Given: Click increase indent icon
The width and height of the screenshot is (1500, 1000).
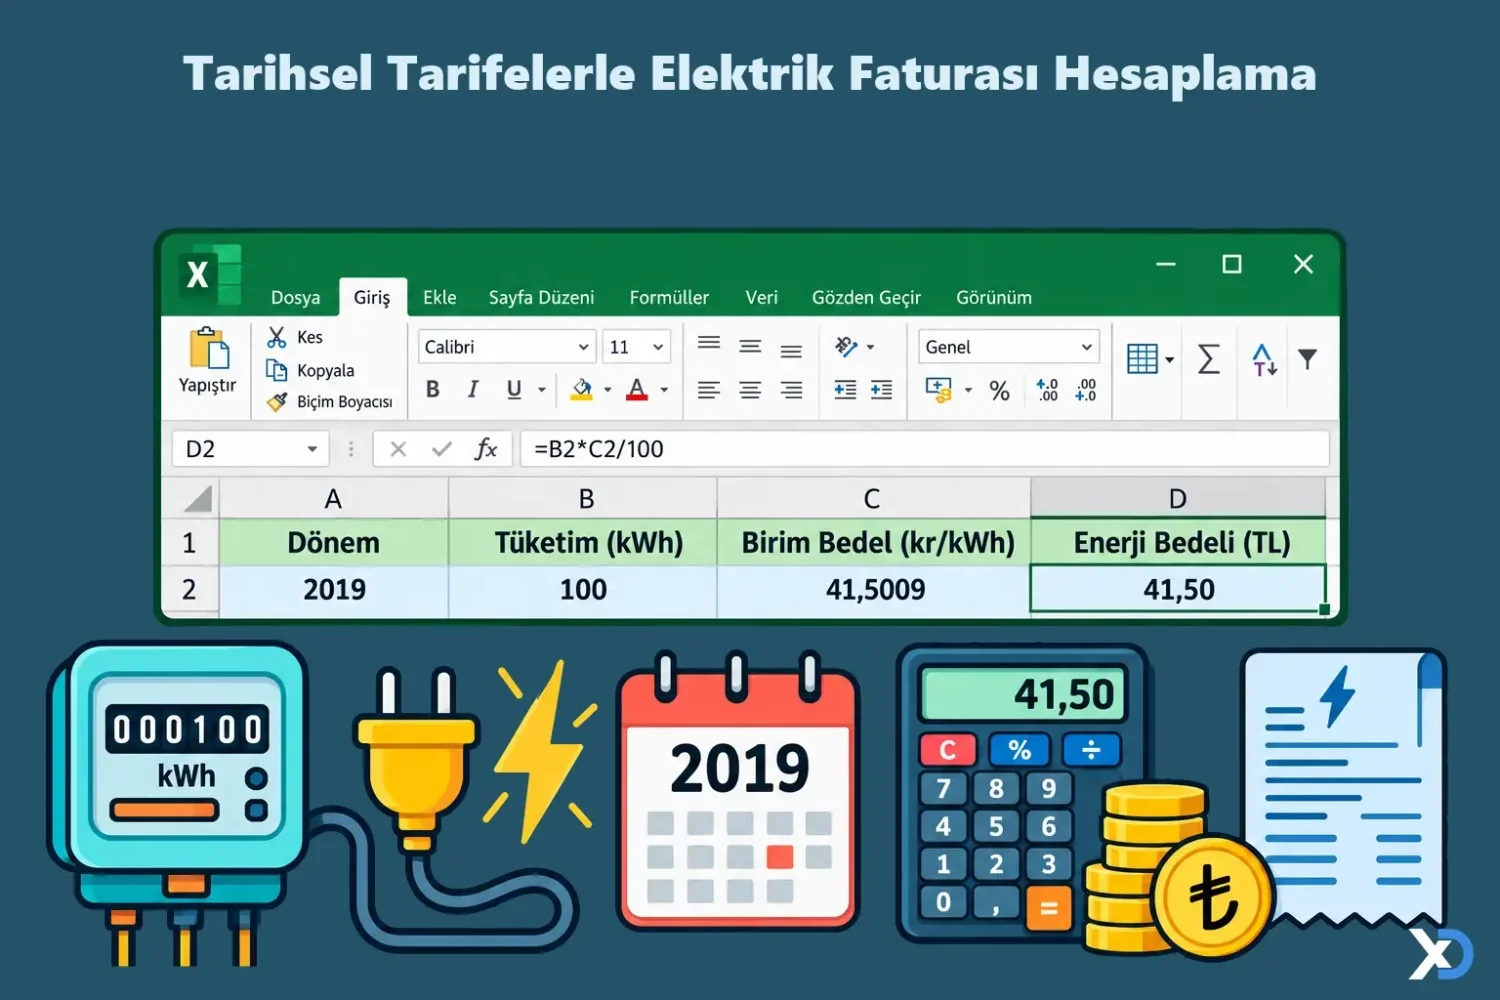Looking at the screenshot, I should 881,390.
